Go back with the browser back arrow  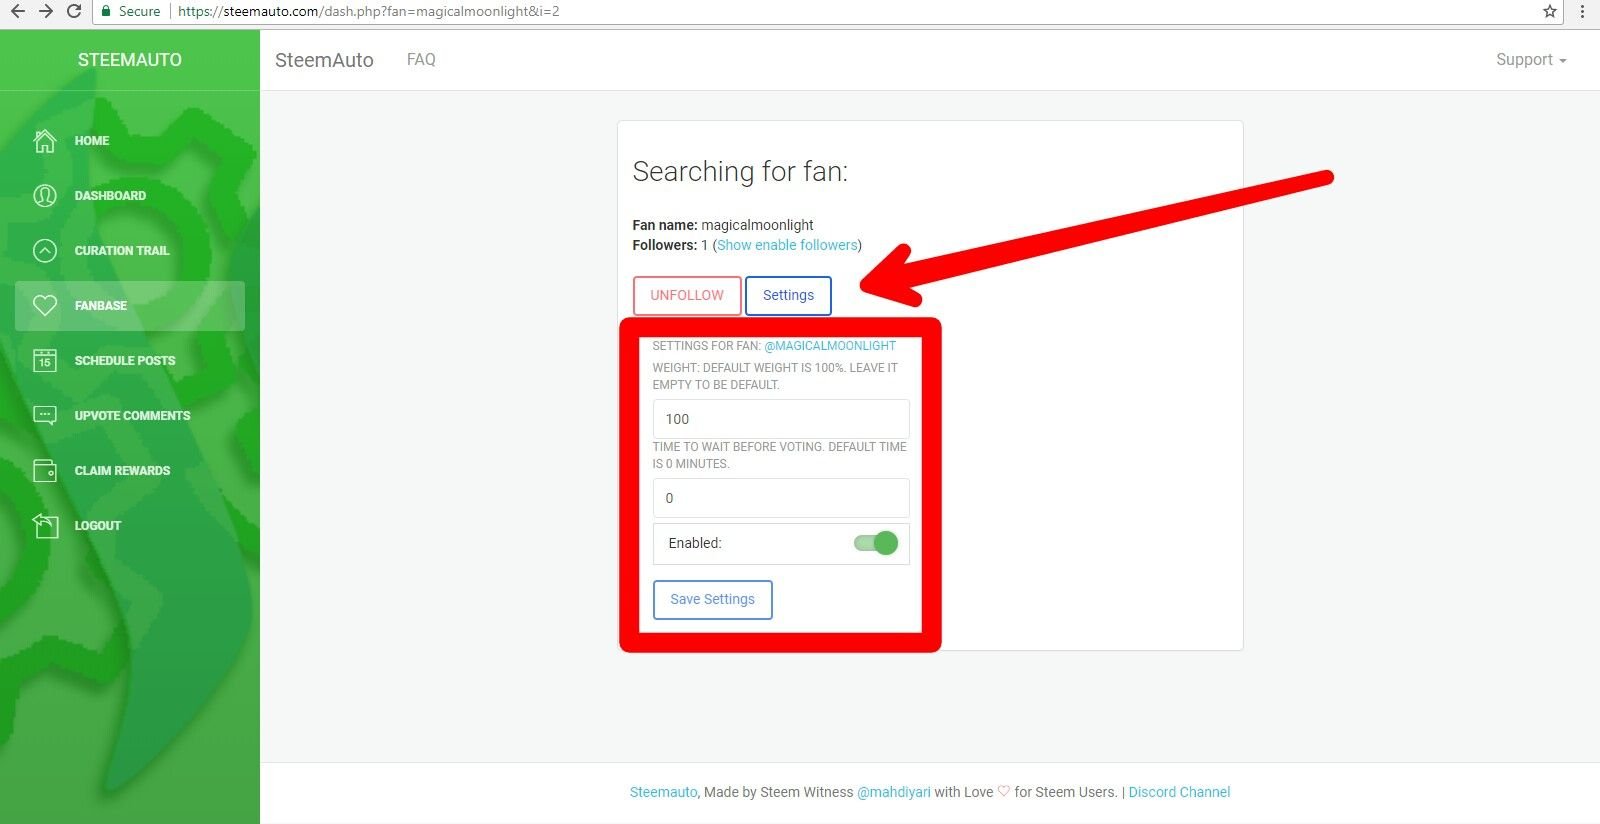(17, 11)
